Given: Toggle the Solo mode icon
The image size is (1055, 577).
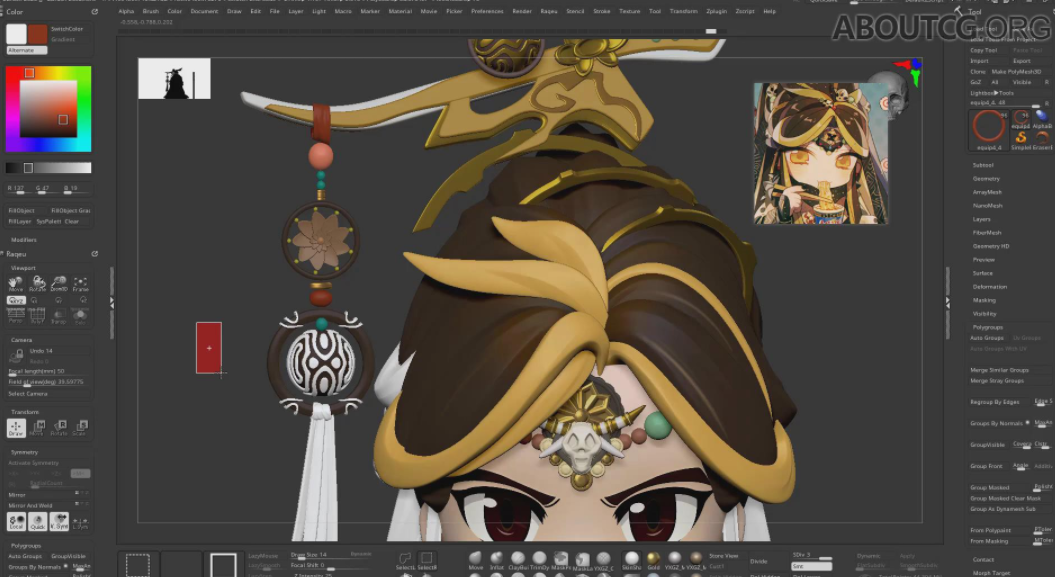Looking at the screenshot, I should (80, 316).
